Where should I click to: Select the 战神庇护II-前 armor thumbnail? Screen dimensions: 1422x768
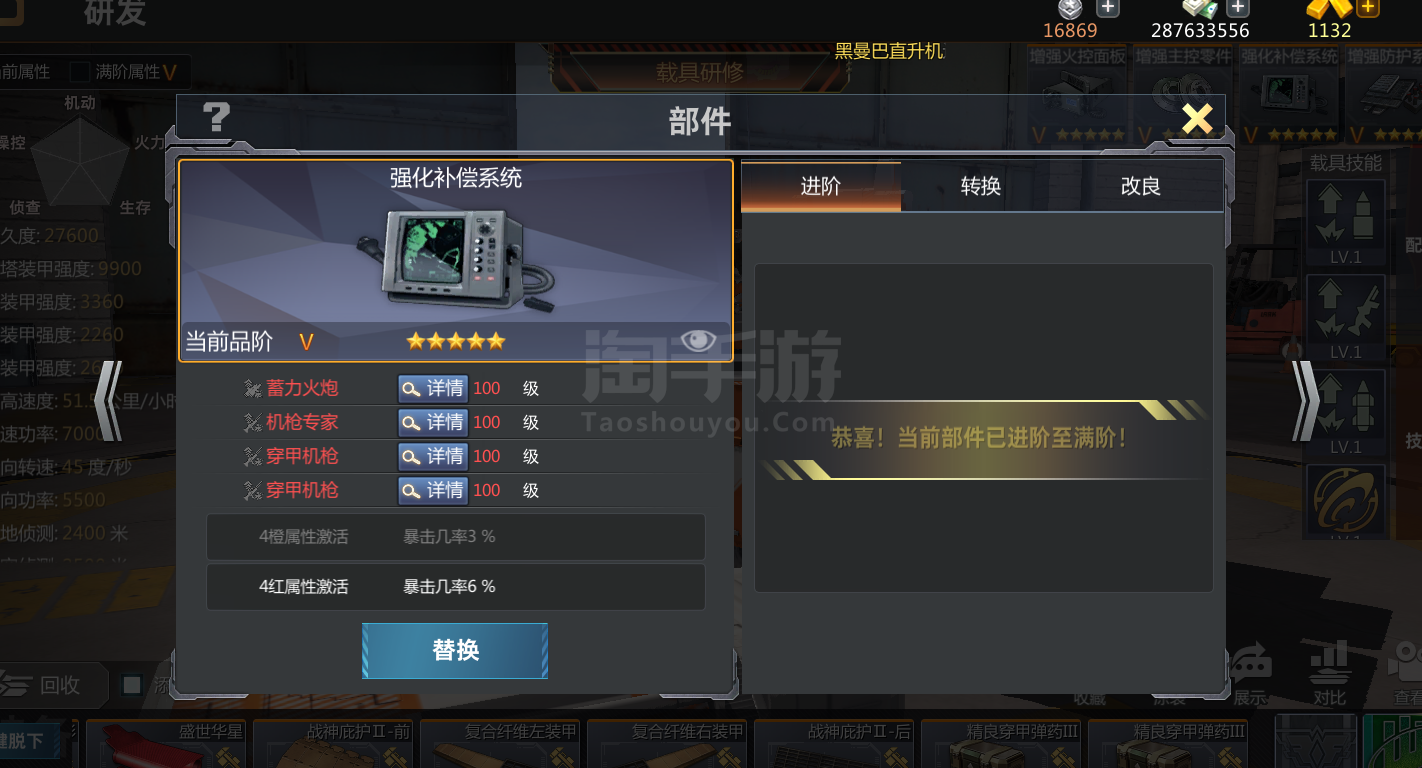coord(333,744)
